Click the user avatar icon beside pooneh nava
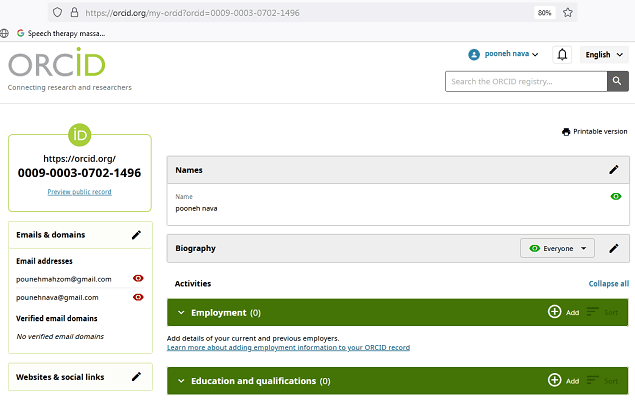The image size is (635, 400). coord(474,54)
